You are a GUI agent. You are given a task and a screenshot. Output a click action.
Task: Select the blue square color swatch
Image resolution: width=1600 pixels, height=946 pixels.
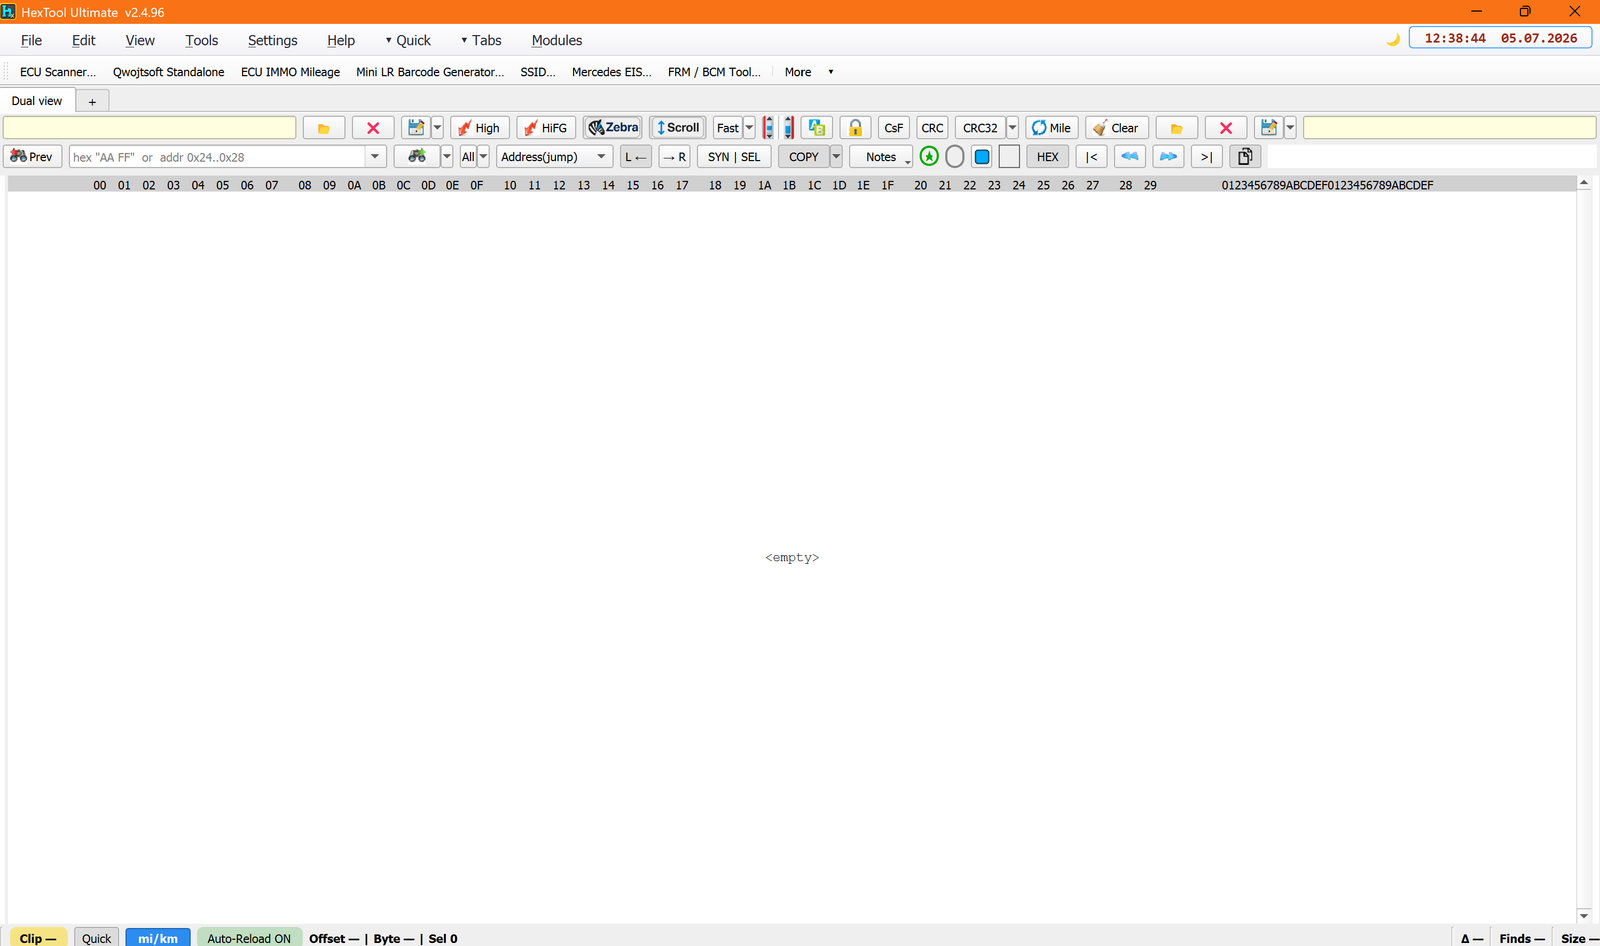click(x=982, y=157)
